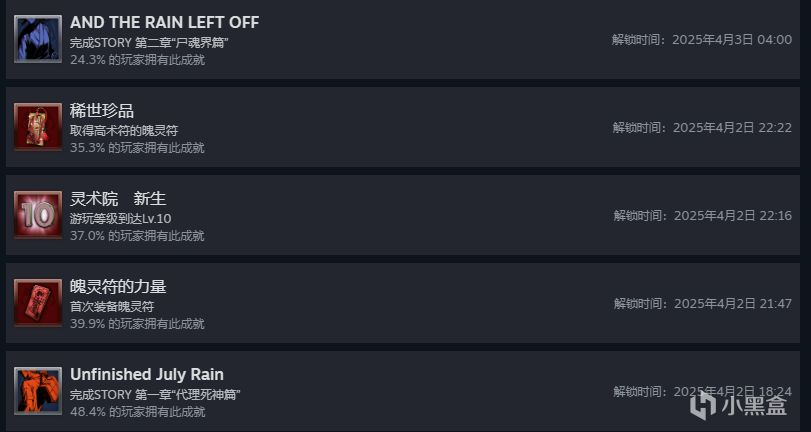Click the Unfinished July Rain achievement icon
Viewport: 811px width, 432px height.
click(38, 391)
